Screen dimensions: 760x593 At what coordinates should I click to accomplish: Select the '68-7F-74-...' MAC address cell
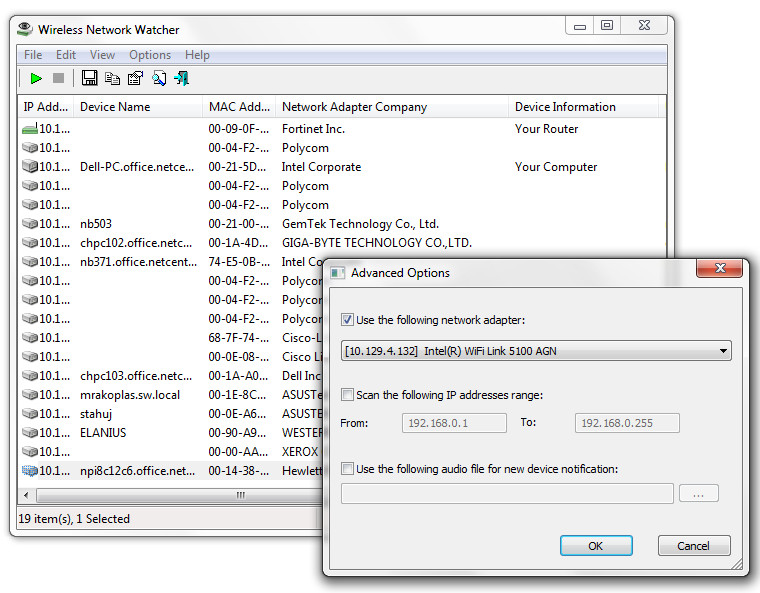[238, 338]
